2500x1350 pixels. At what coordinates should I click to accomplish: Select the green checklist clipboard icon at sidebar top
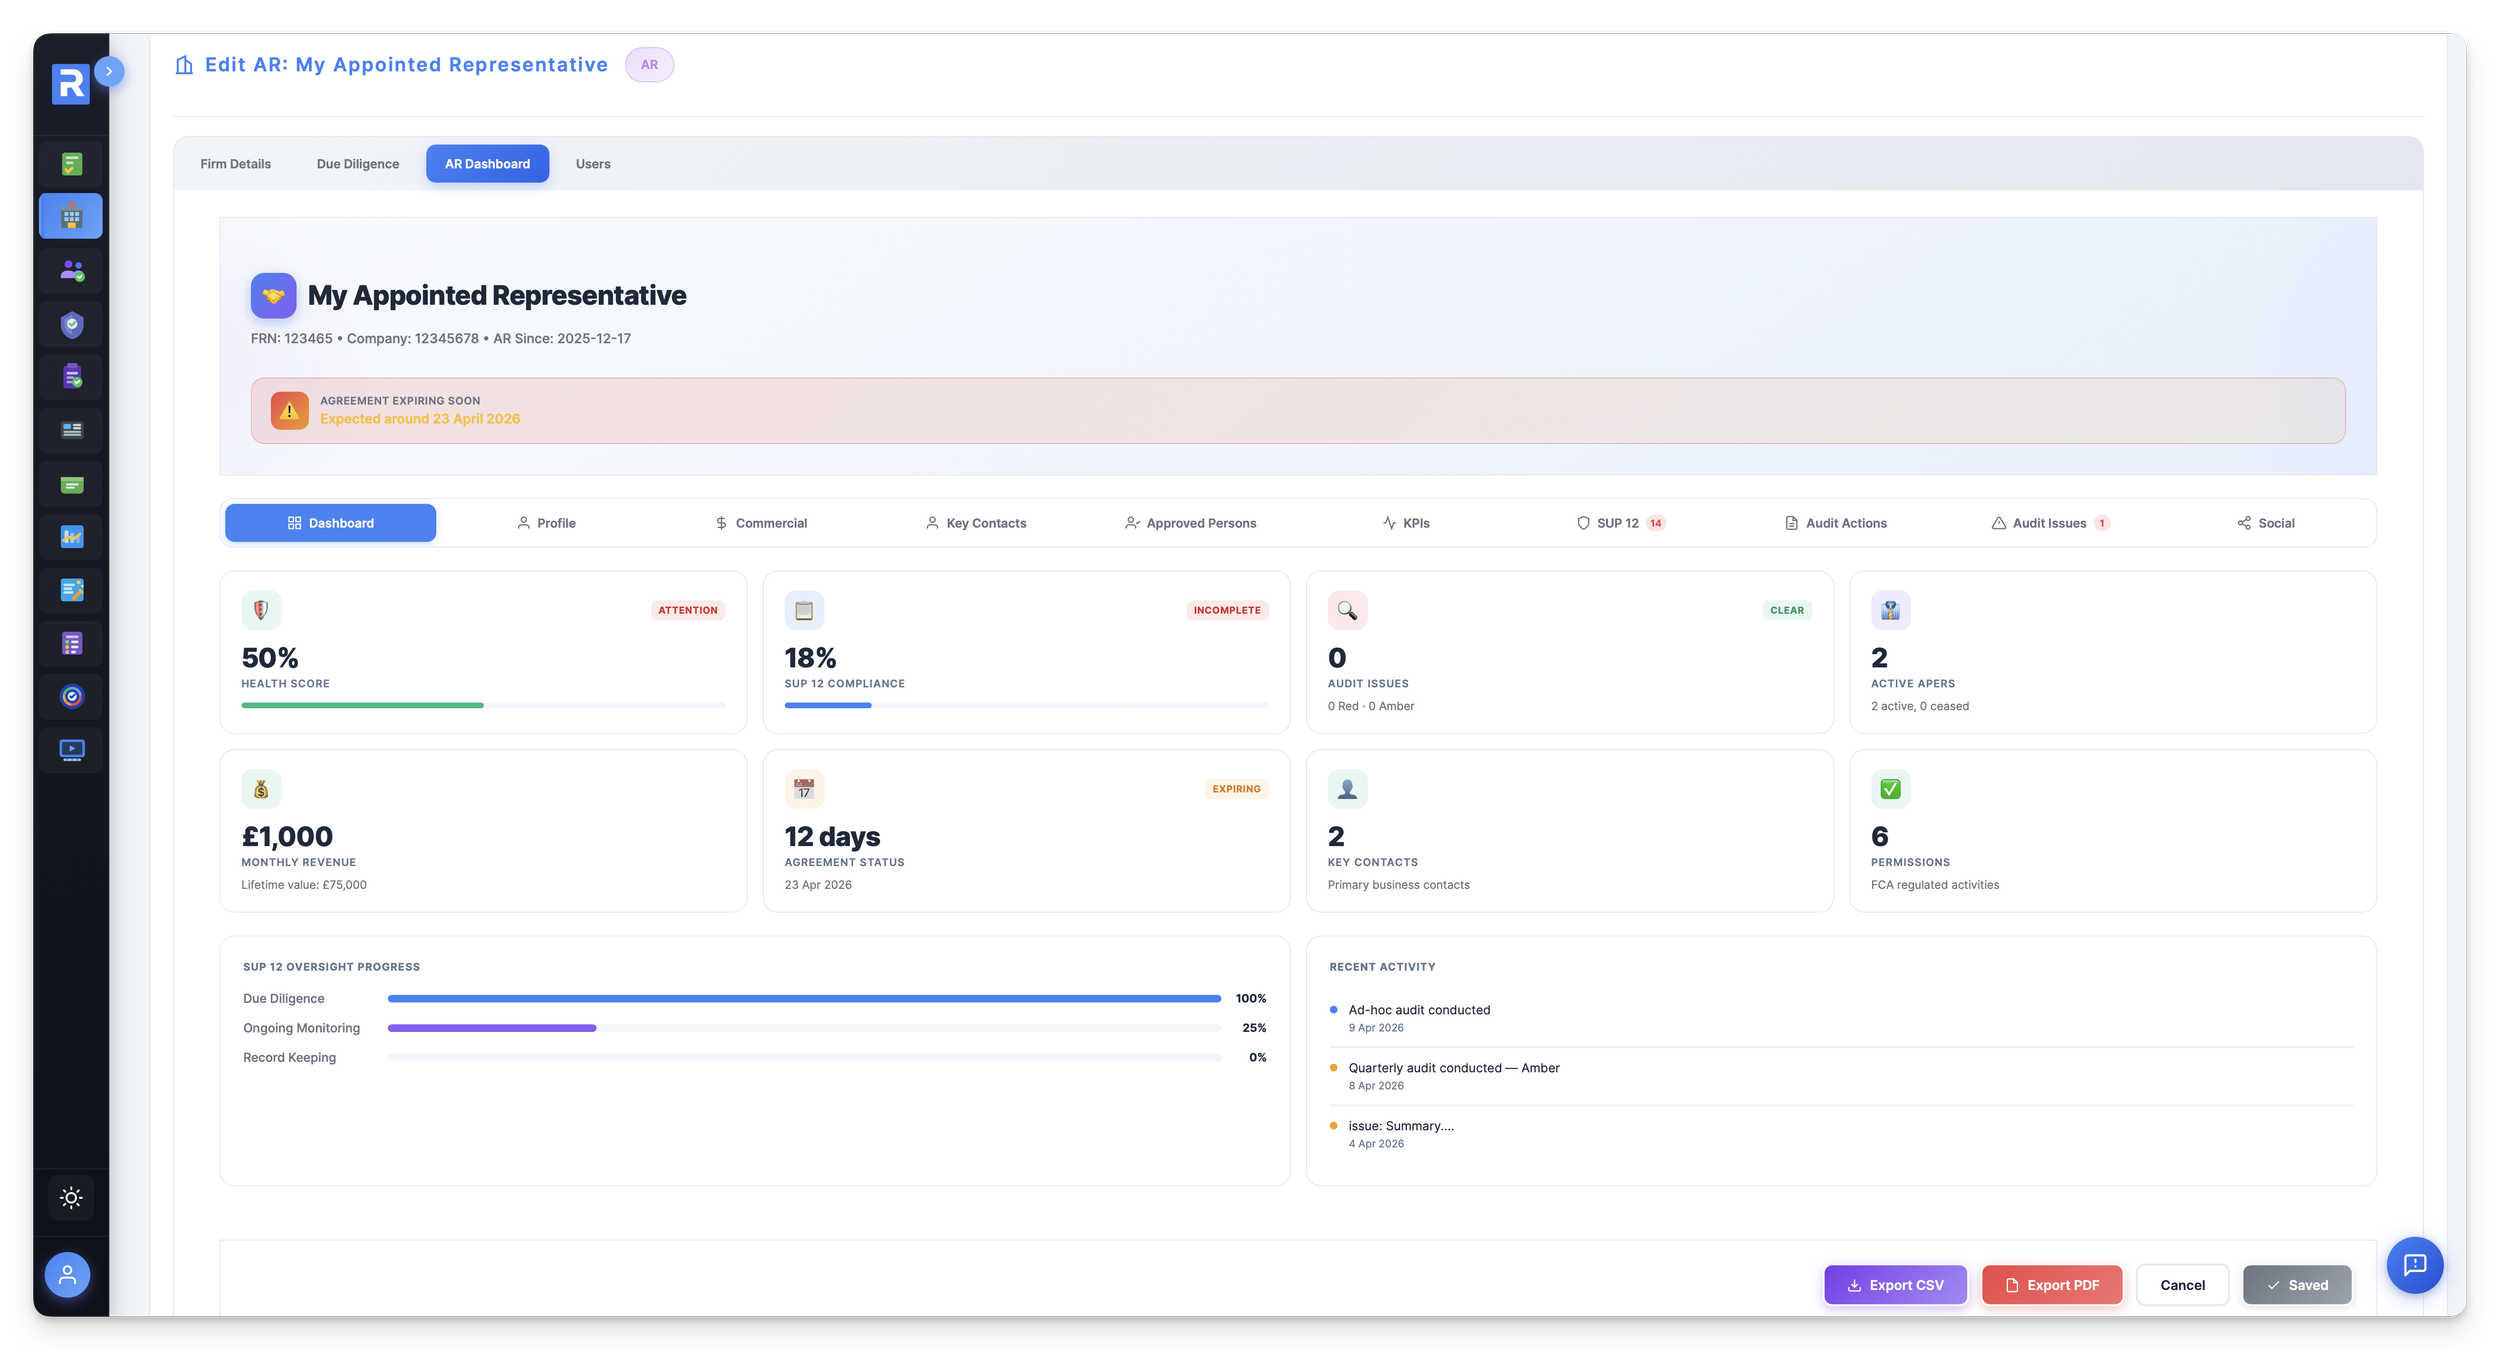[71, 163]
